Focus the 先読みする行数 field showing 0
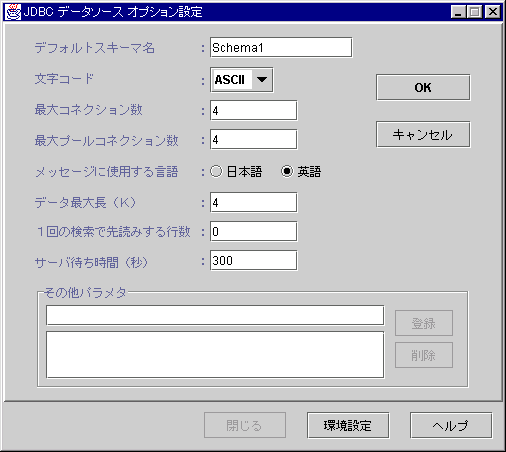 coord(254,231)
